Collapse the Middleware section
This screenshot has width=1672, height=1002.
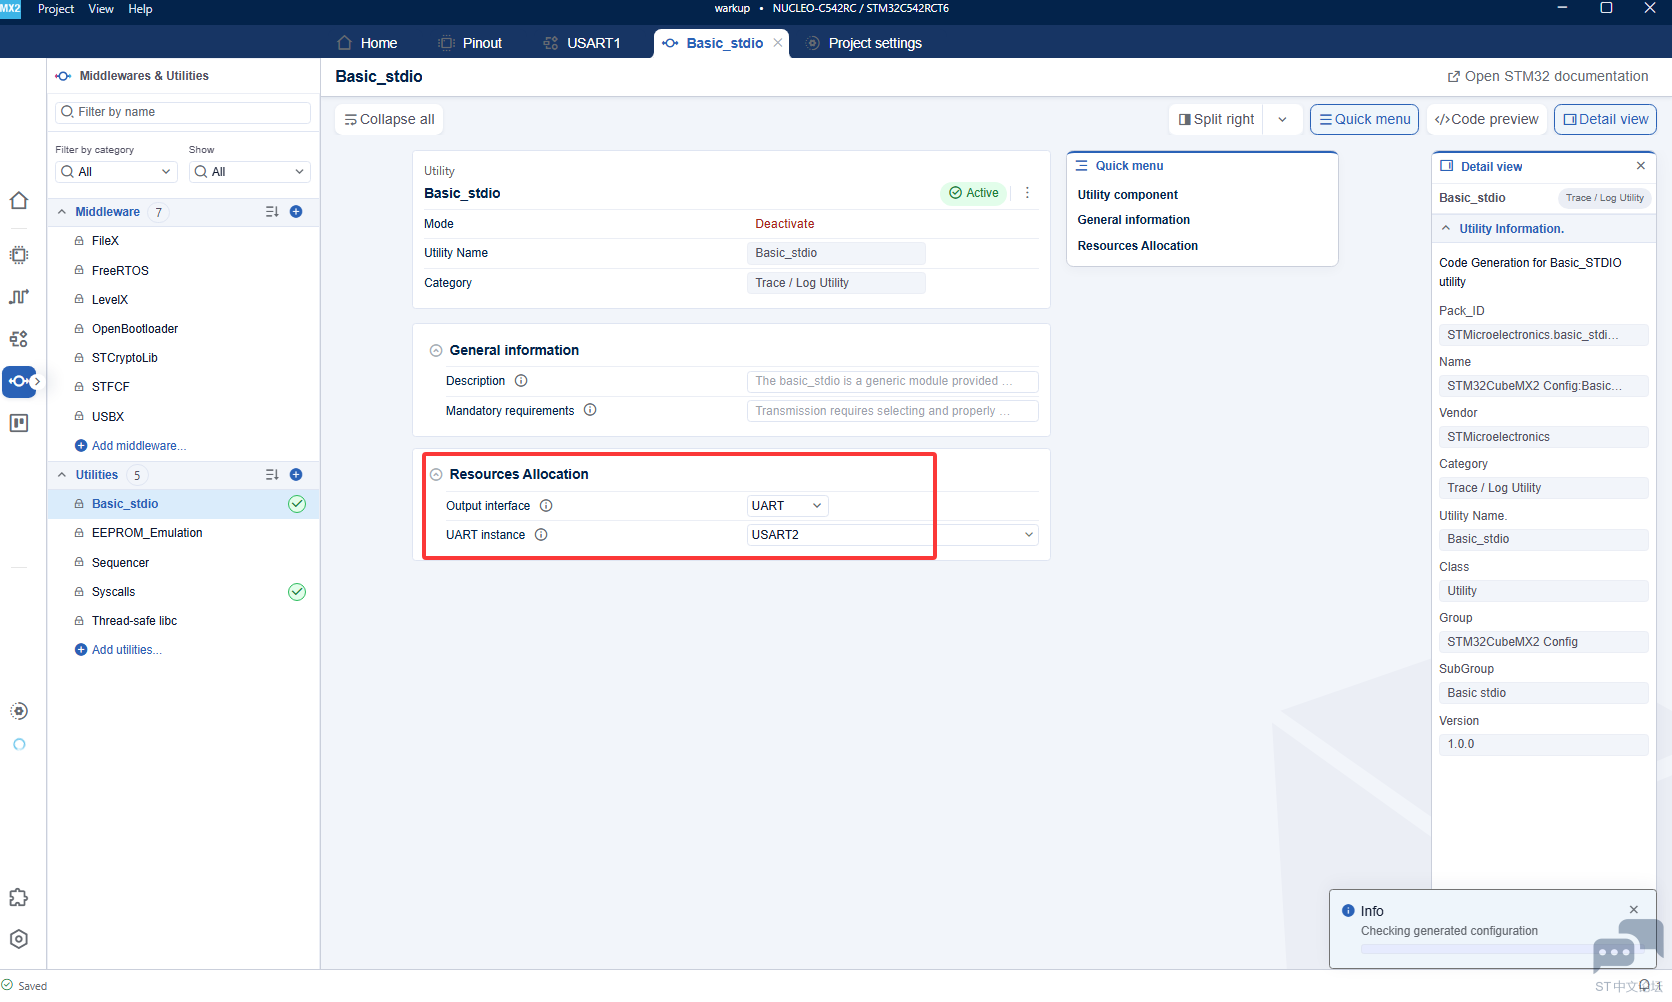pos(62,212)
